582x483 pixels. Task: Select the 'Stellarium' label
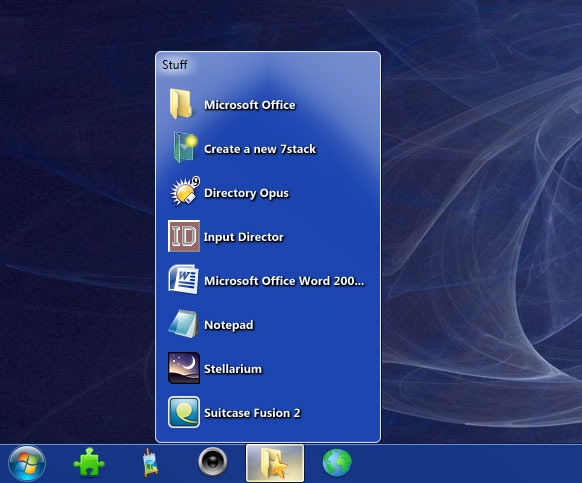tap(233, 369)
